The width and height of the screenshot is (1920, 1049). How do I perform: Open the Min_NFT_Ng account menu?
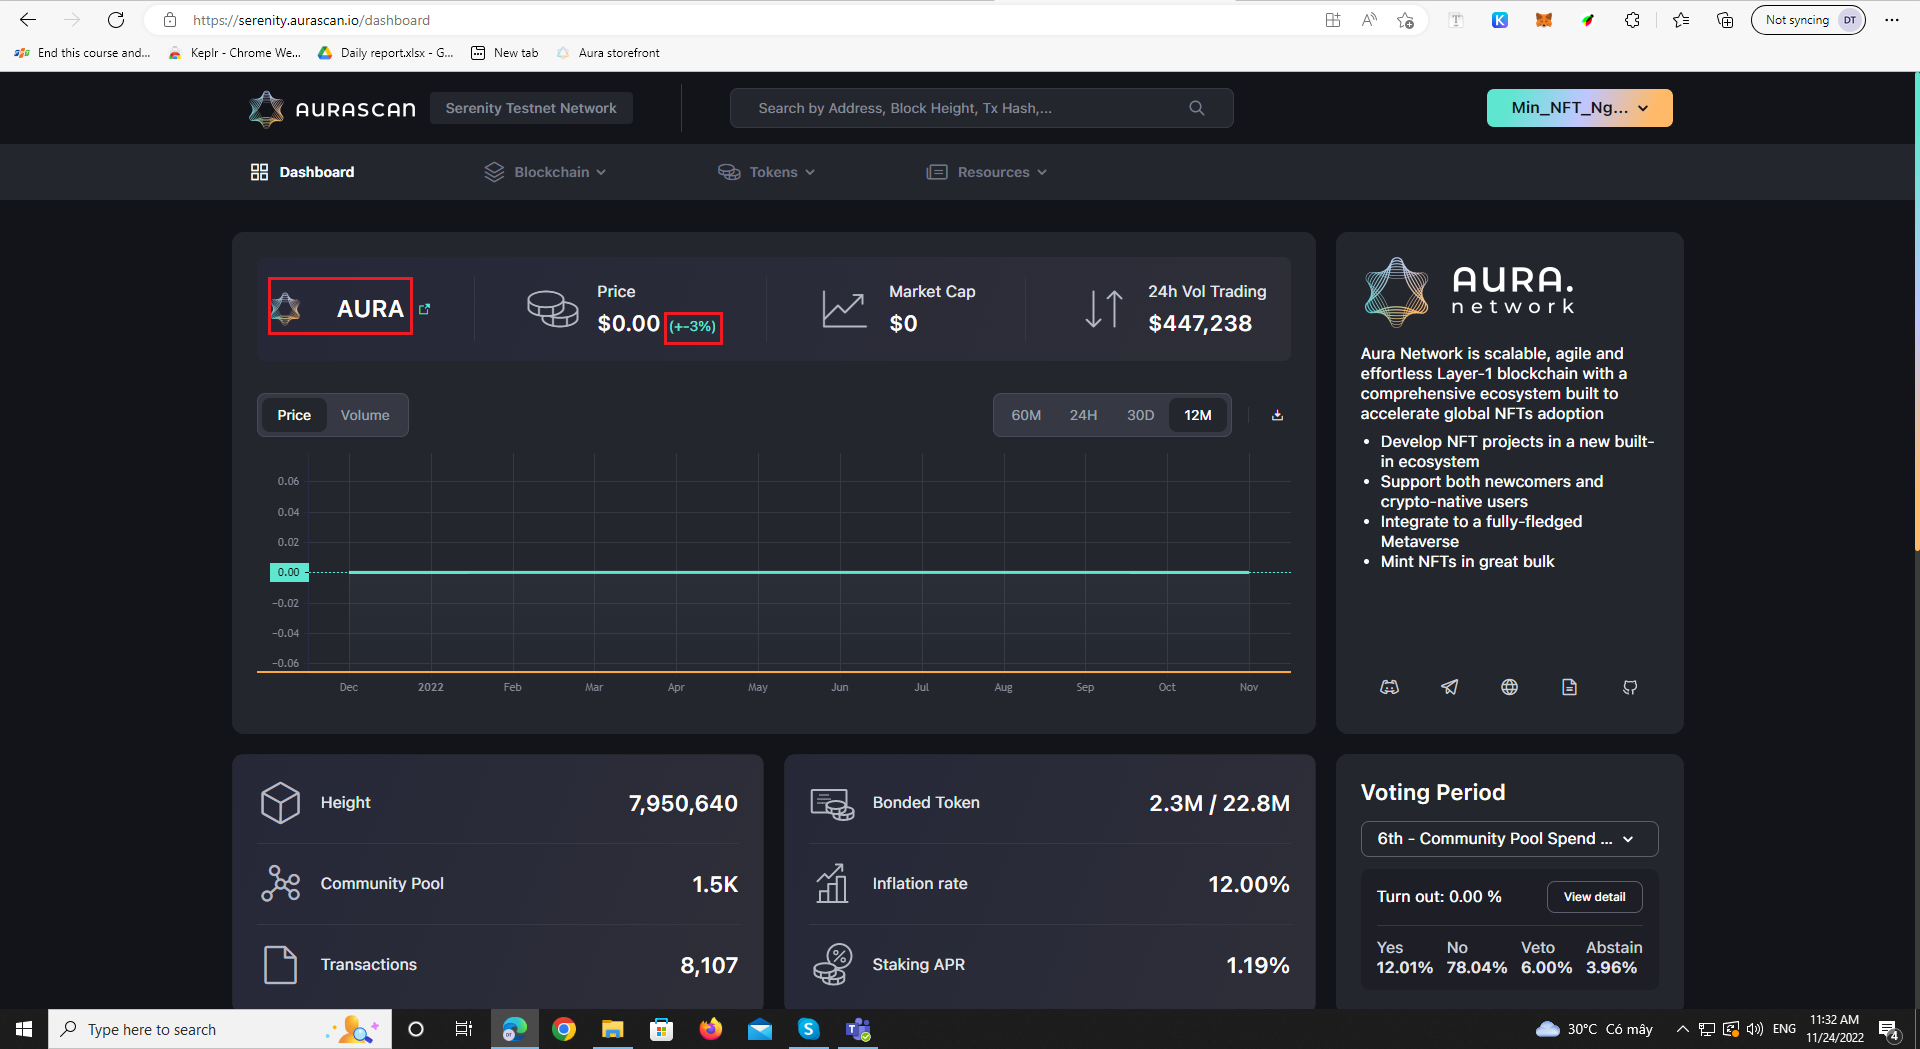click(1578, 107)
